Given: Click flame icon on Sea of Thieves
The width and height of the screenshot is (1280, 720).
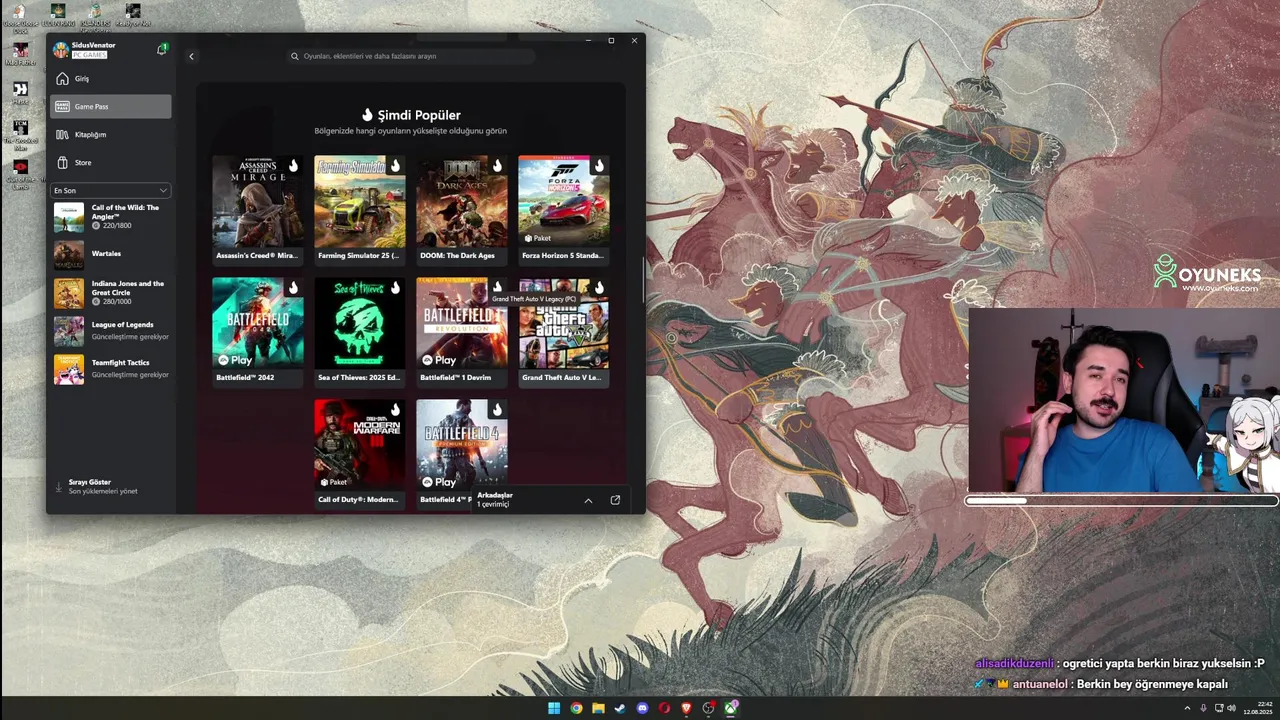Looking at the screenshot, I should (395, 288).
